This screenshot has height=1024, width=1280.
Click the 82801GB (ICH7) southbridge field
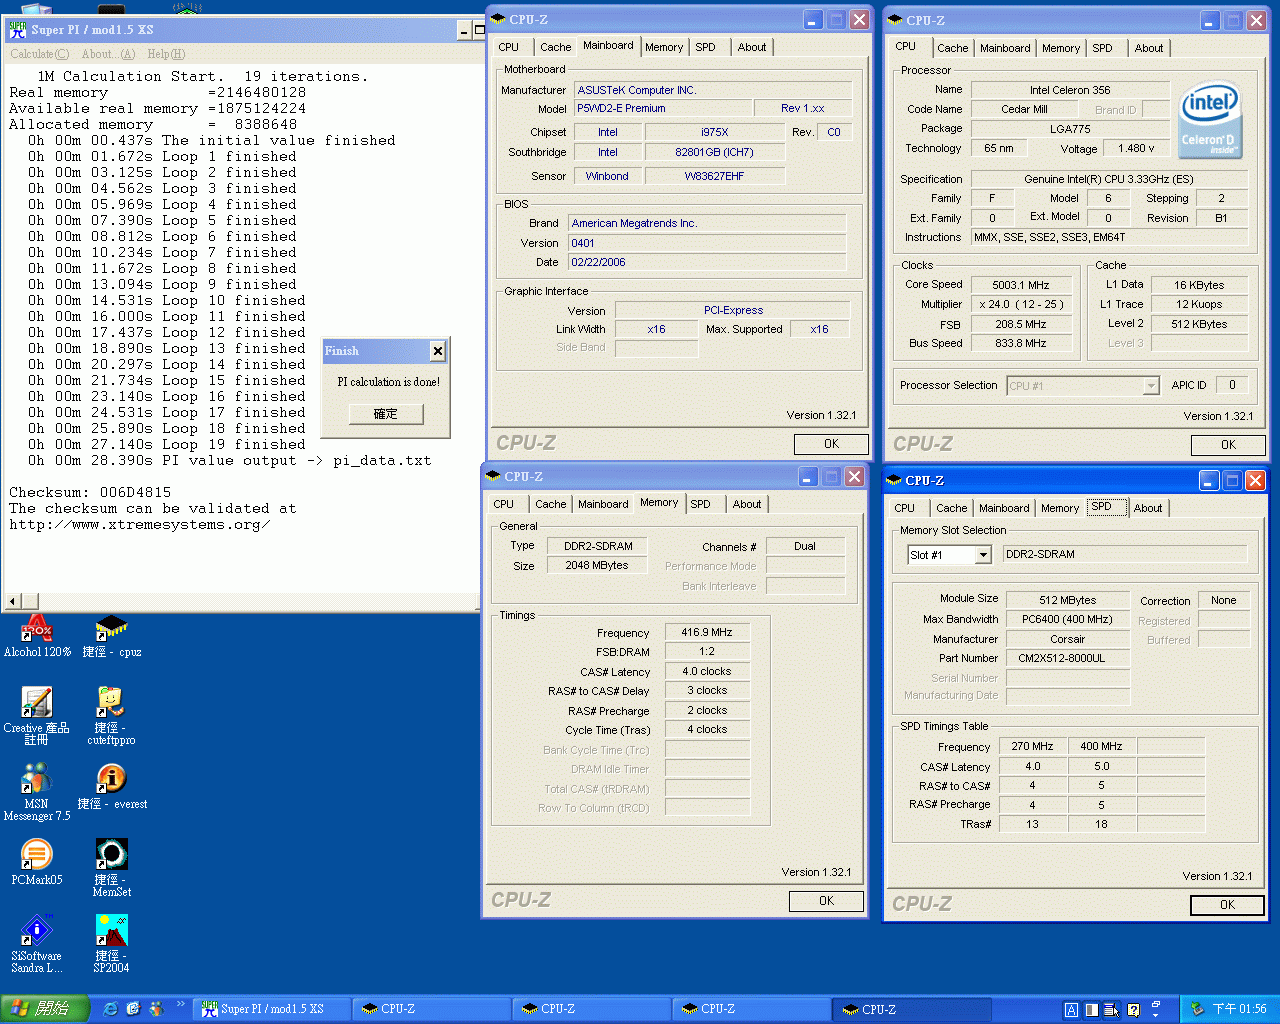tap(714, 152)
